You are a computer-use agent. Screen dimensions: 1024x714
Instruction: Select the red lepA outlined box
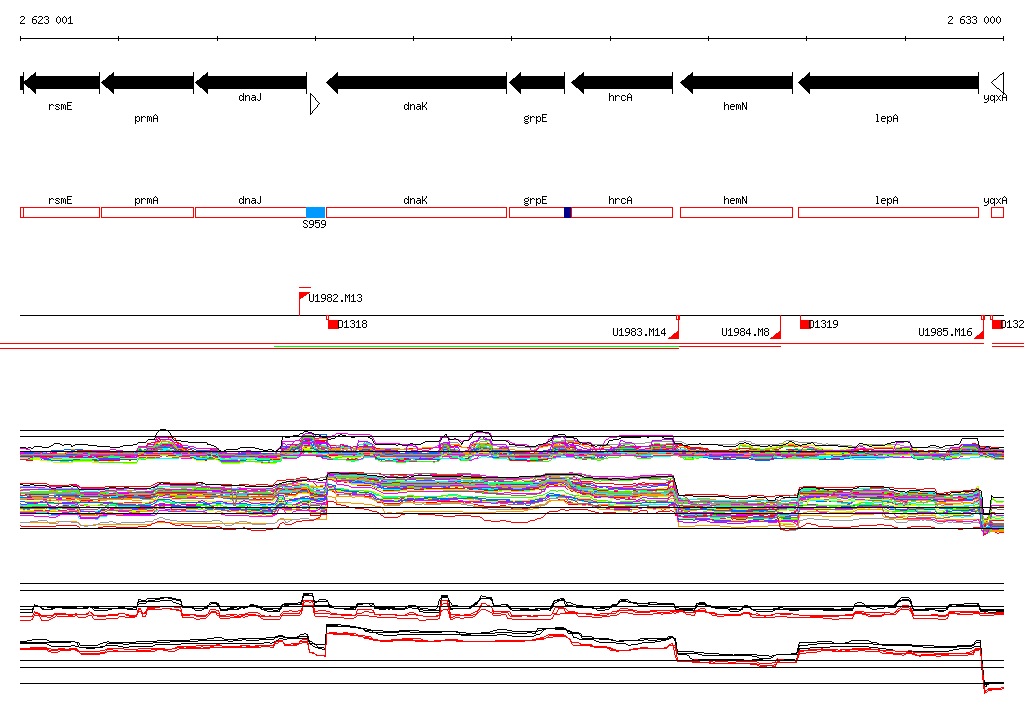[888, 213]
